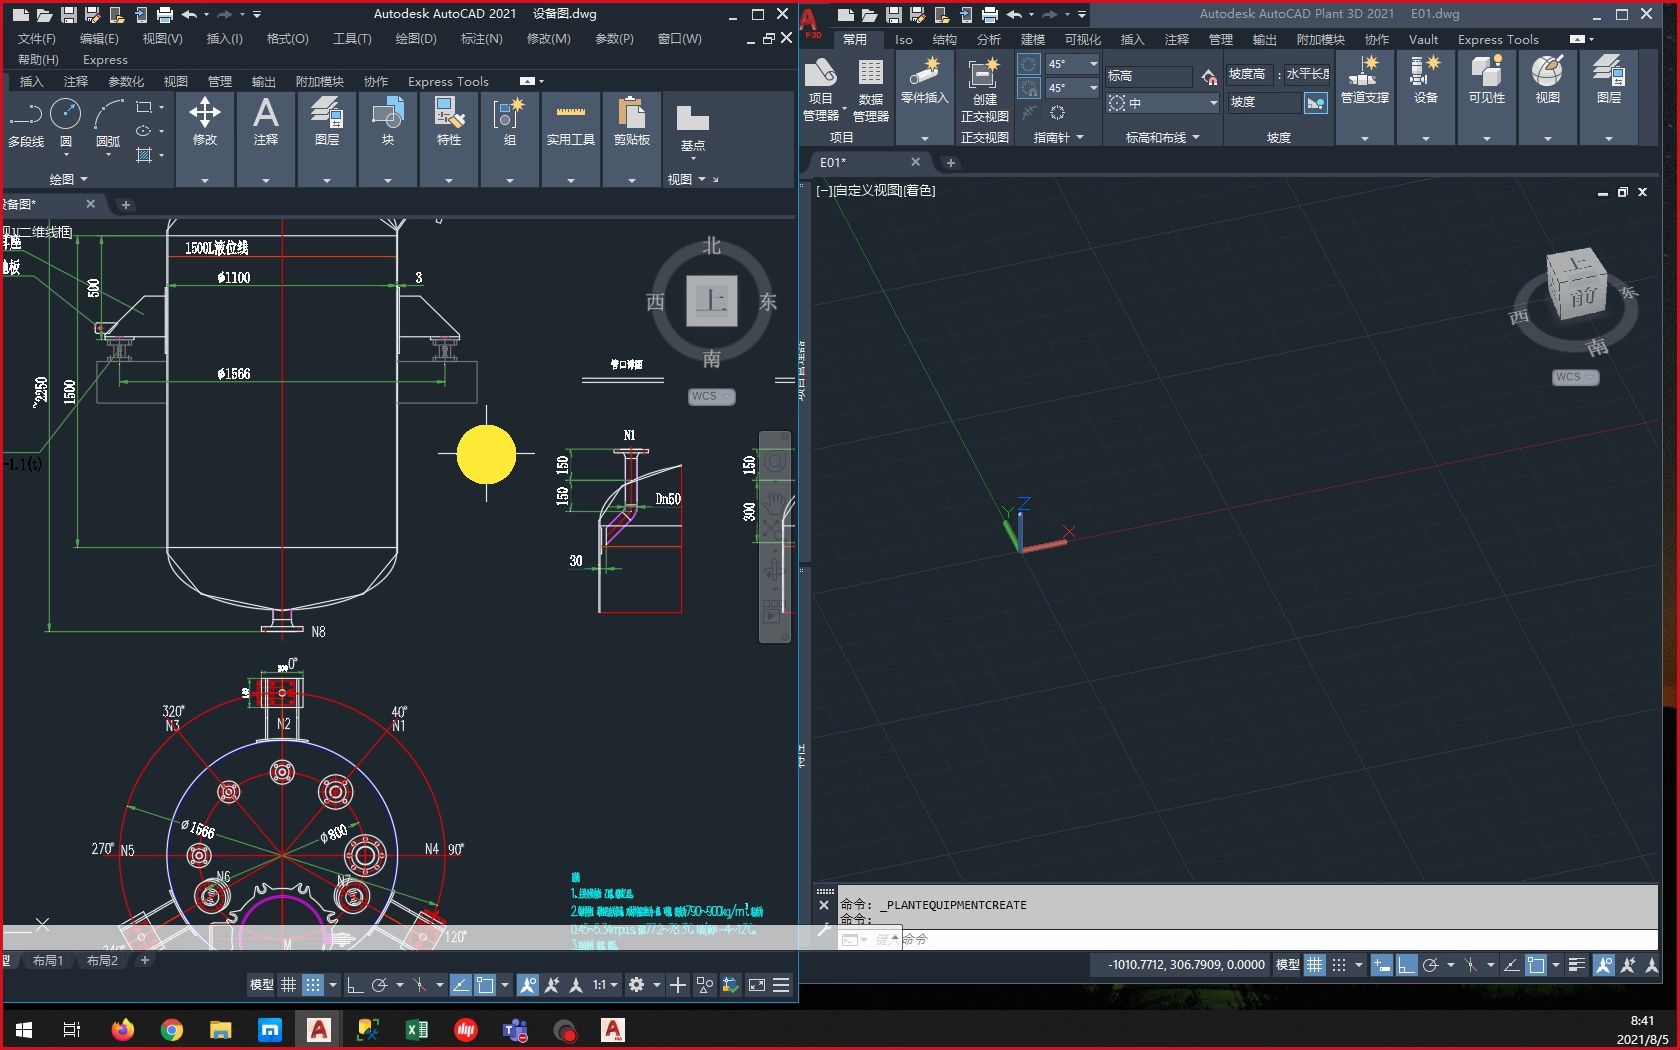Toggle snap mode in AutoCAD status bar
This screenshot has width=1680, height=1050.
[313, 985]
